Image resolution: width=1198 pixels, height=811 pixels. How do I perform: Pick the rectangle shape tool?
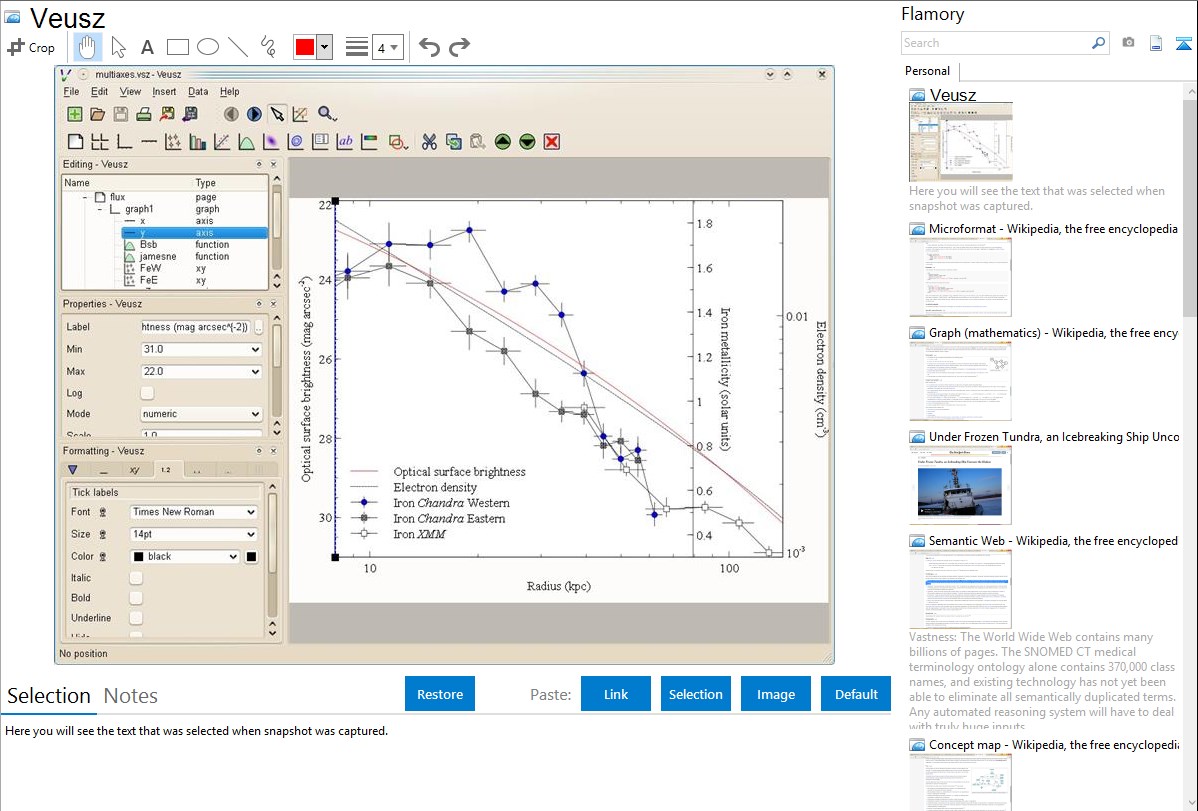(178, 47)
